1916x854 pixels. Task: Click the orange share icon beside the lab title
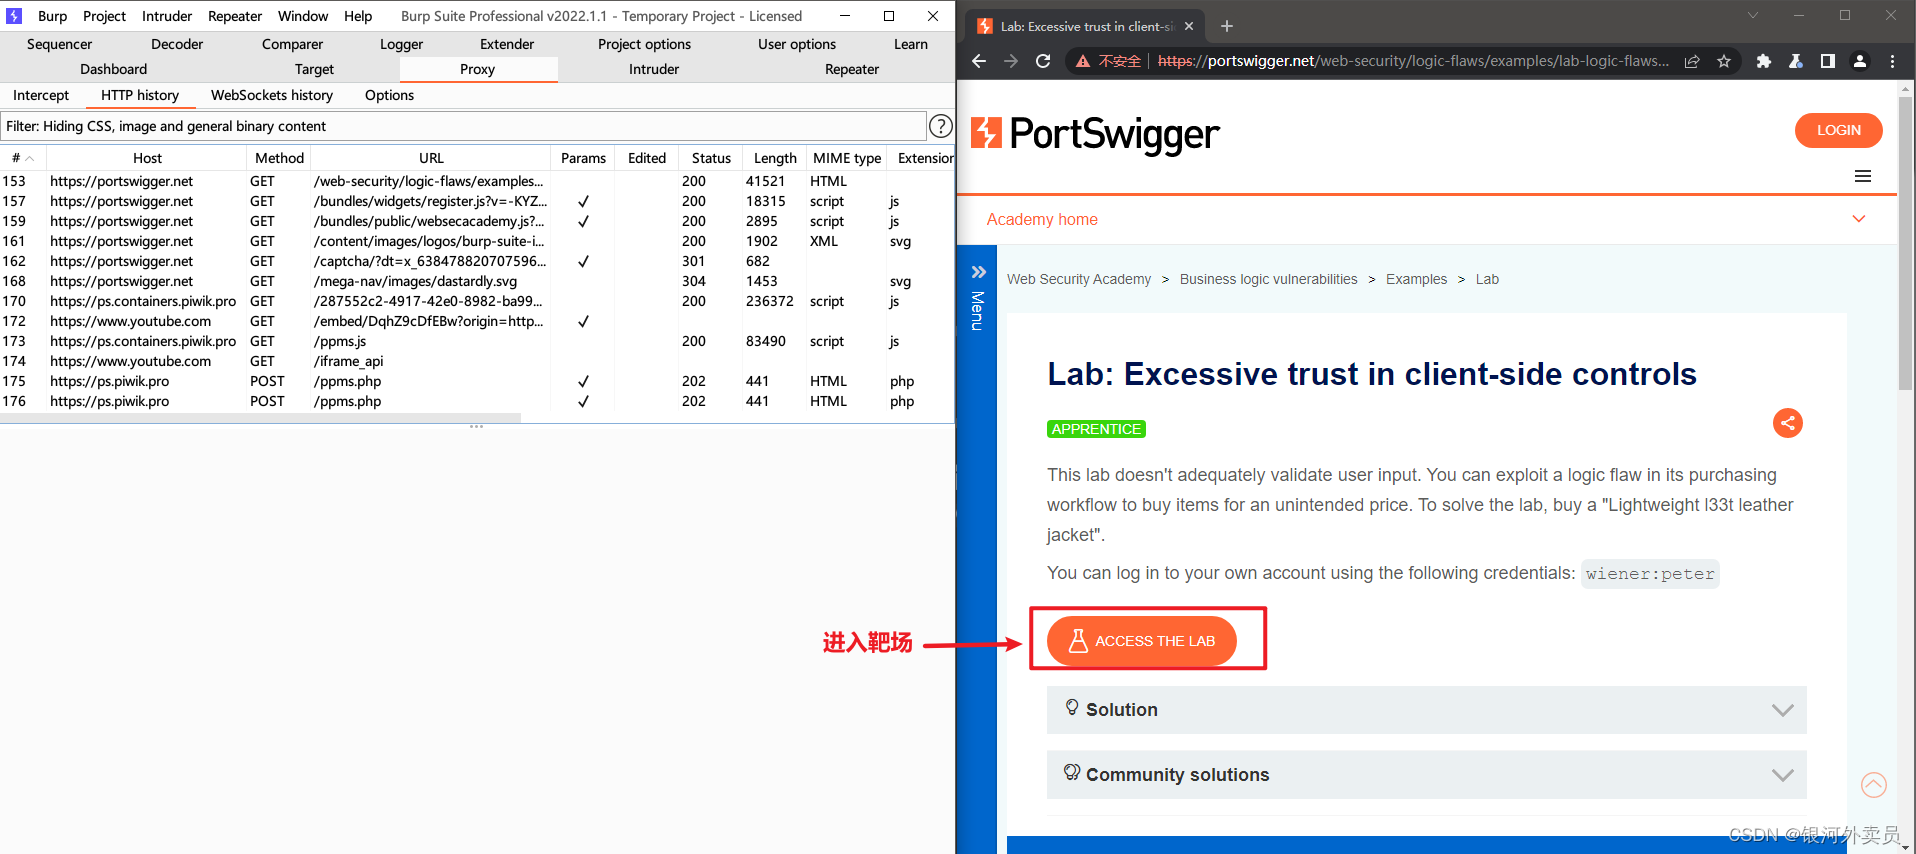(1788, 423)
